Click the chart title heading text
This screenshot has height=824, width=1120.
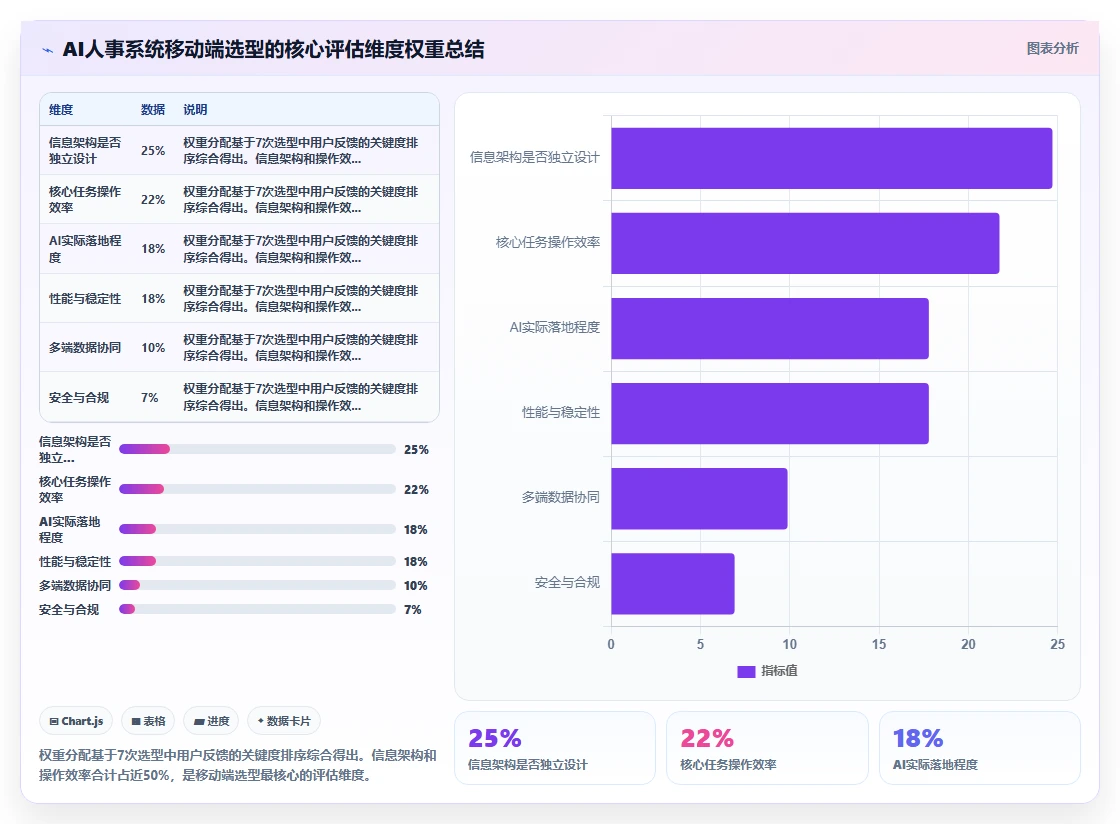274,49
